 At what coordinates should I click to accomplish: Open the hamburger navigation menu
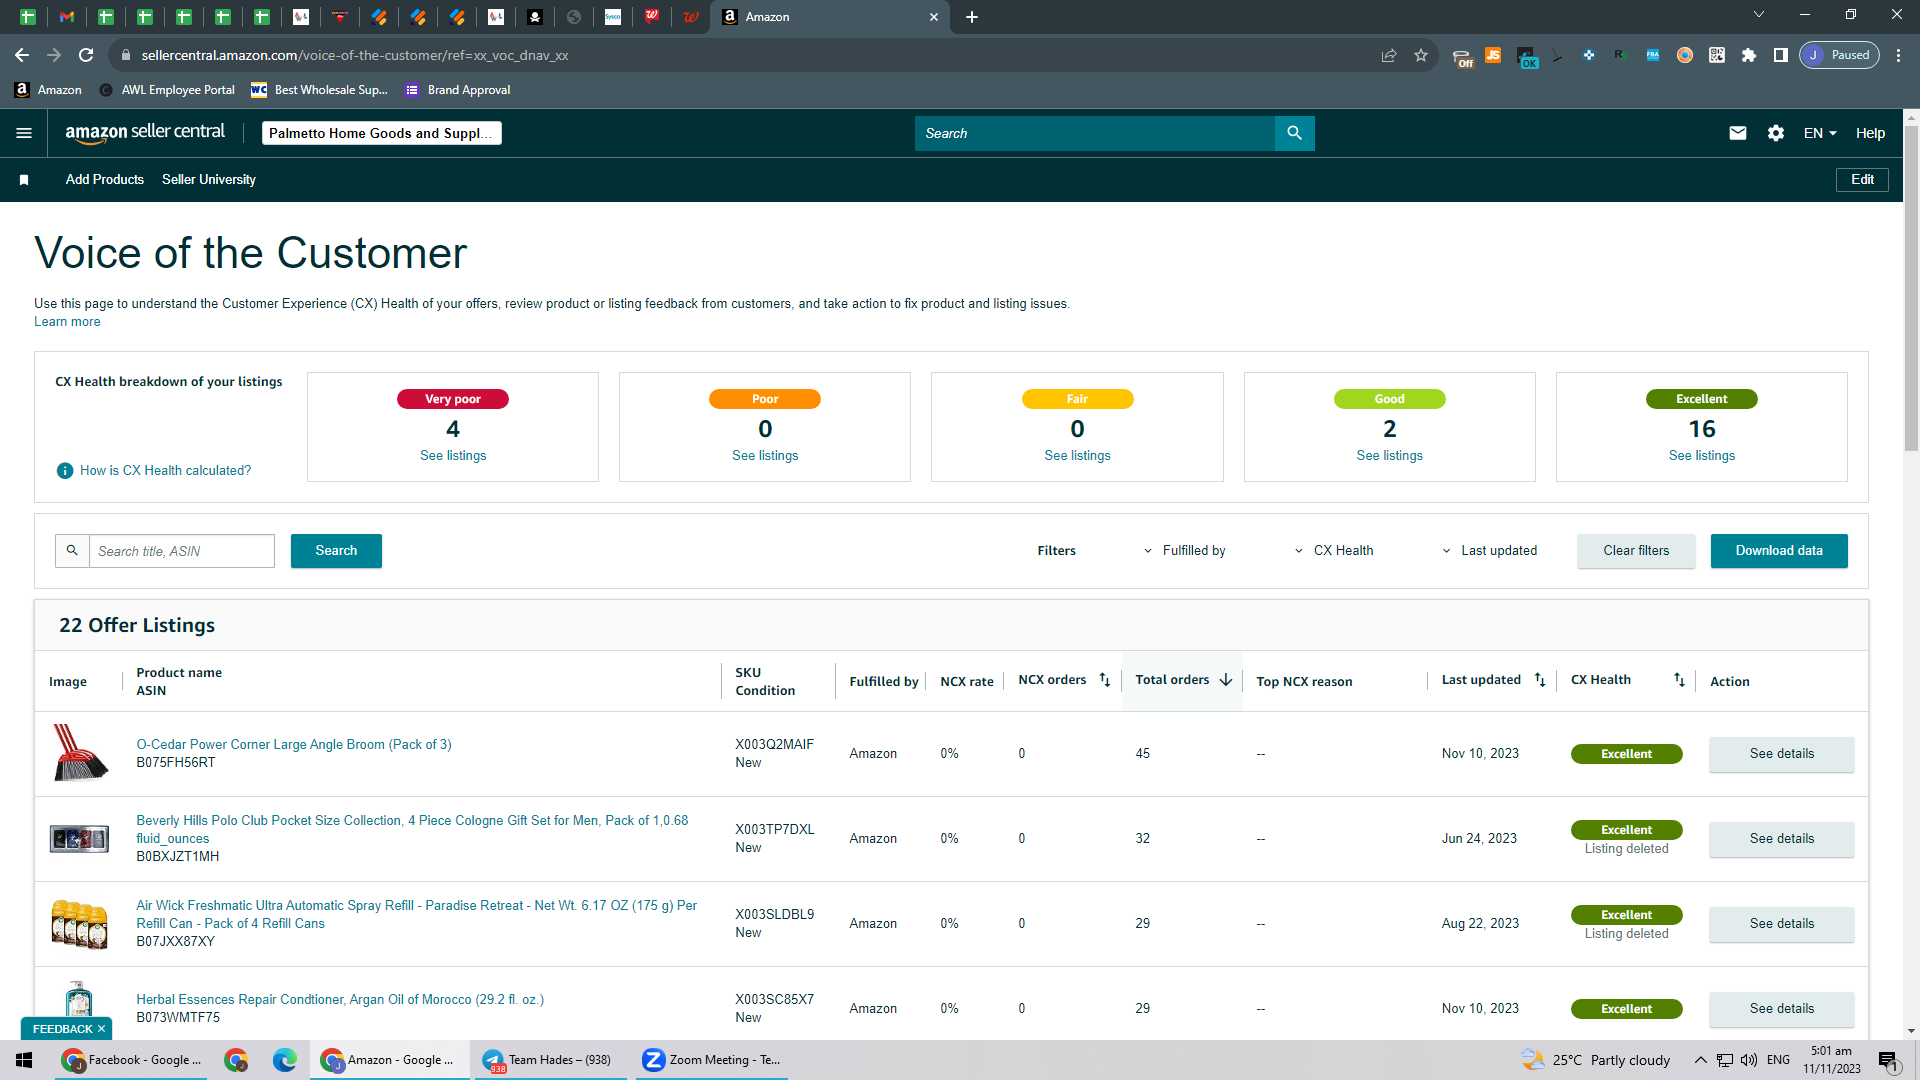tap(24, 133)
